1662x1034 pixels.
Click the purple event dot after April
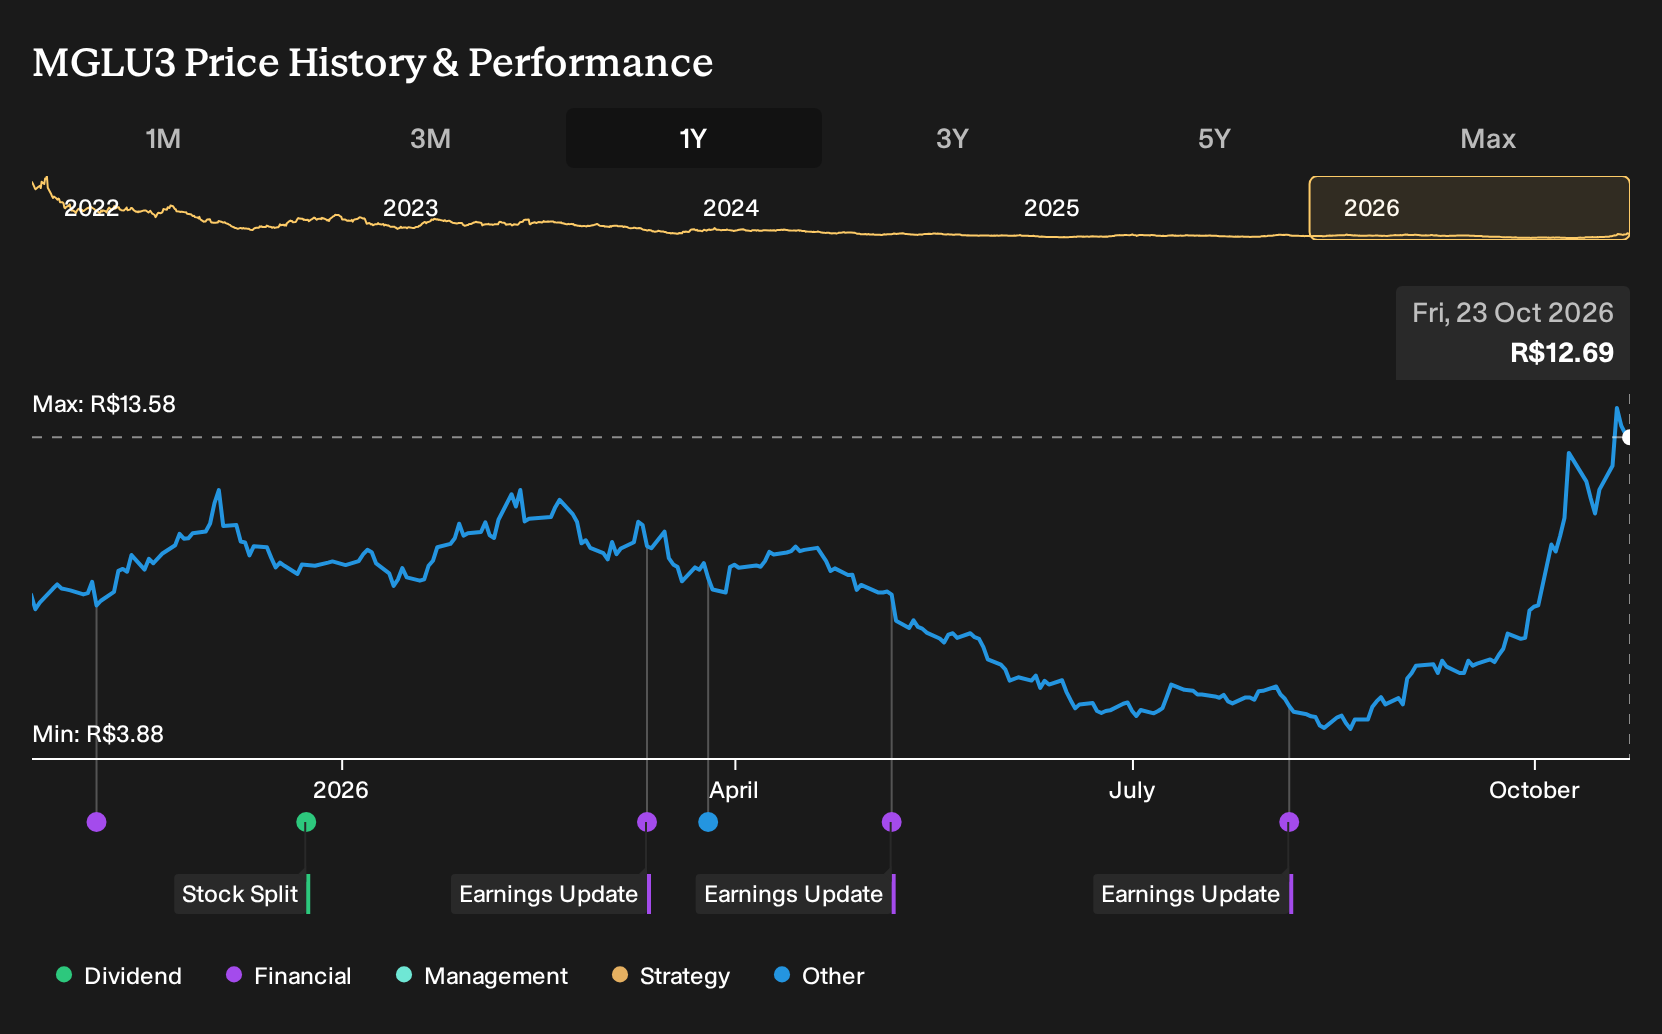point(892,822)
